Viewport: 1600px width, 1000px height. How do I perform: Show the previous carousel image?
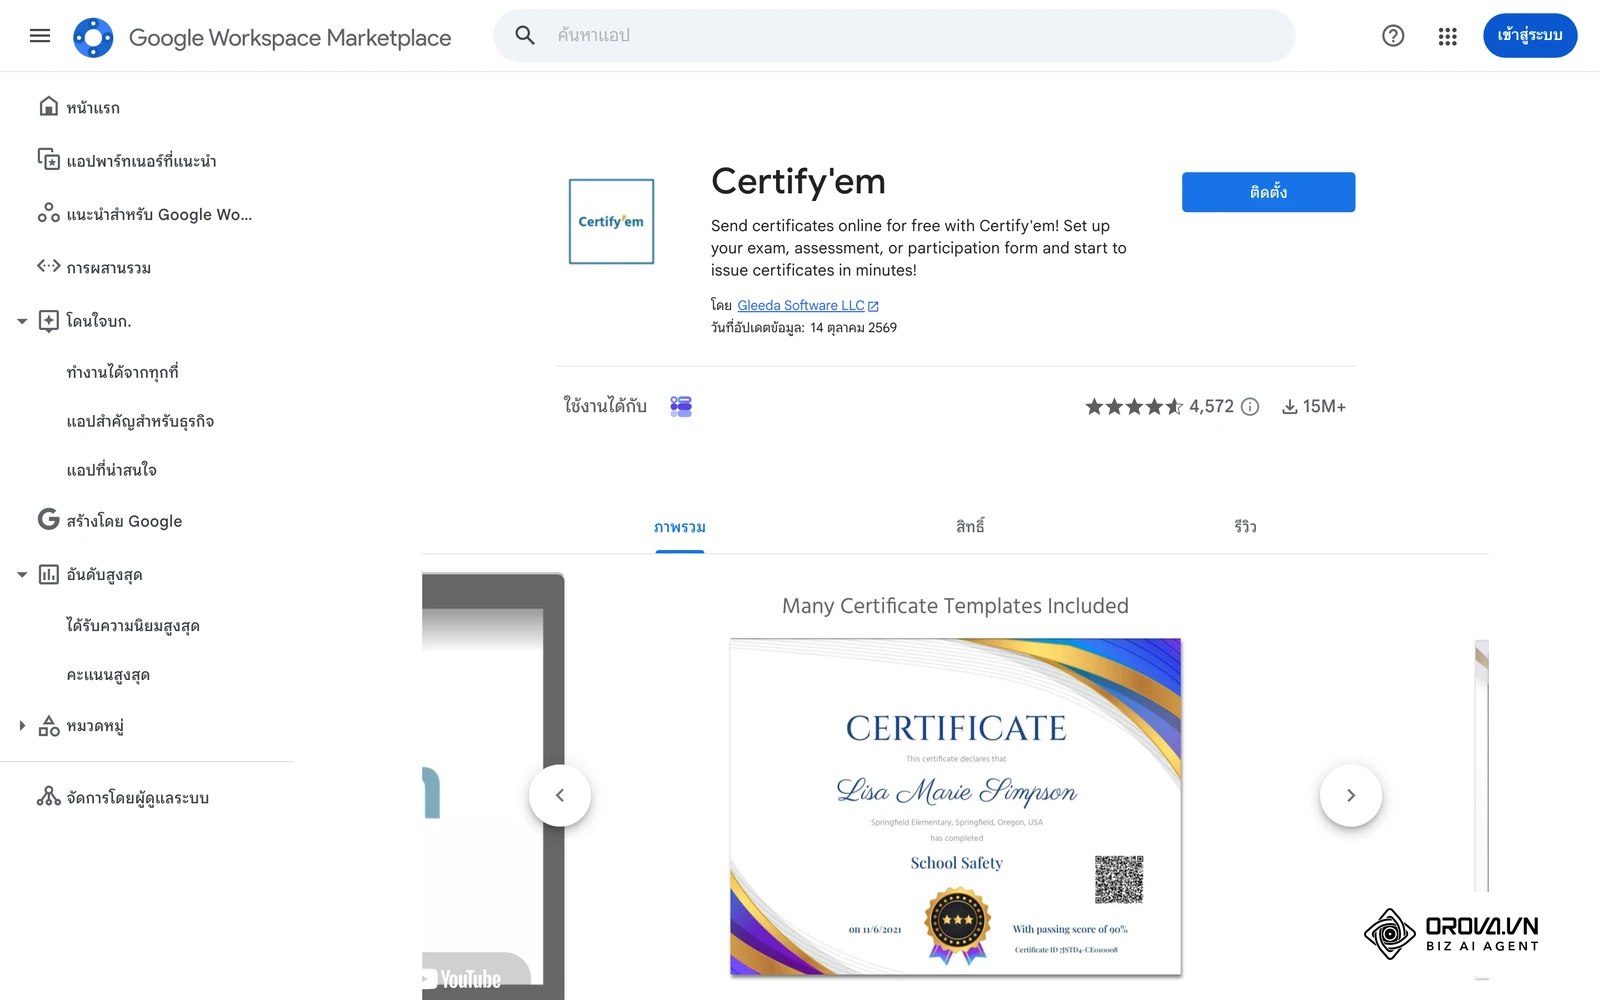point(560,795)
